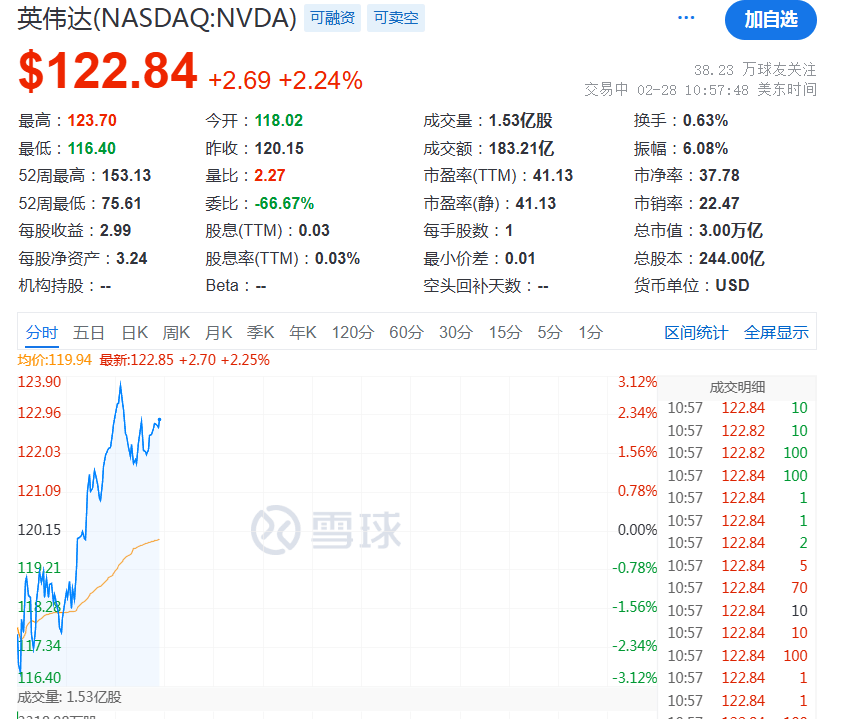This screenshot has height=719, width=842.
Task: Click the 振幅 value 6.08%
Action: tap(706, 148)
